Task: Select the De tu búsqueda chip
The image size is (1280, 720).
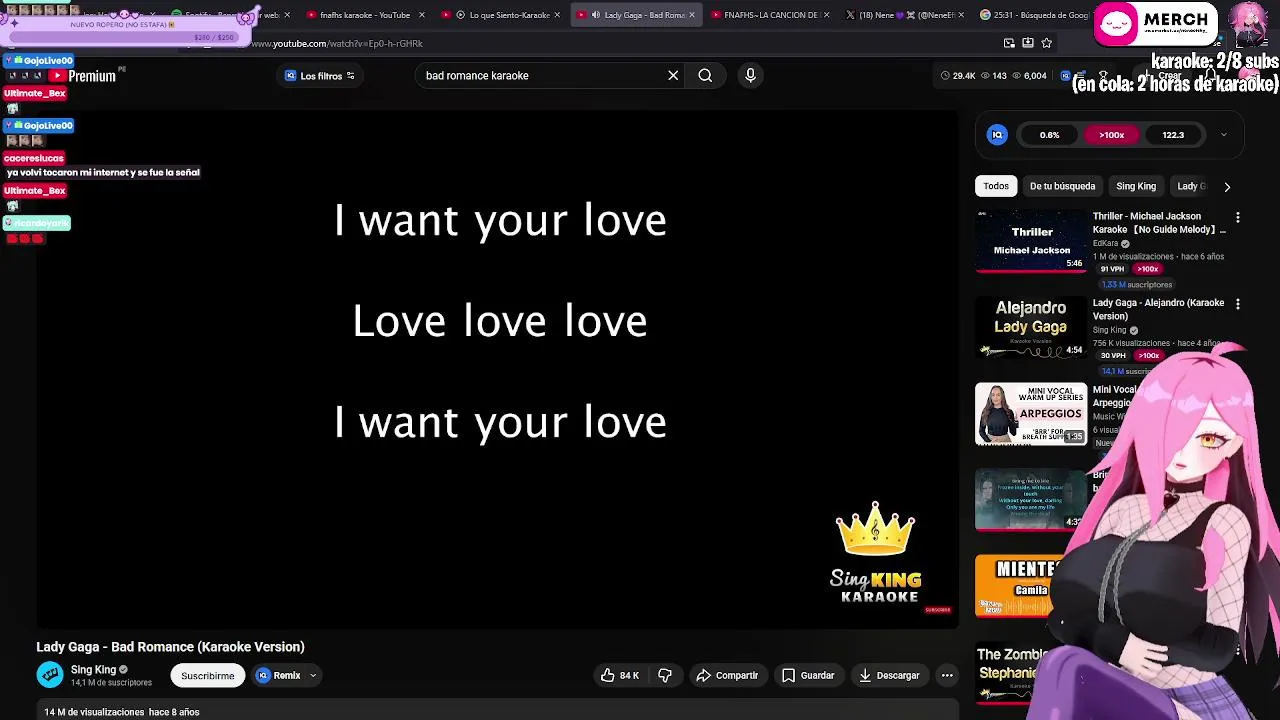Action: [x=1062, y=186]
